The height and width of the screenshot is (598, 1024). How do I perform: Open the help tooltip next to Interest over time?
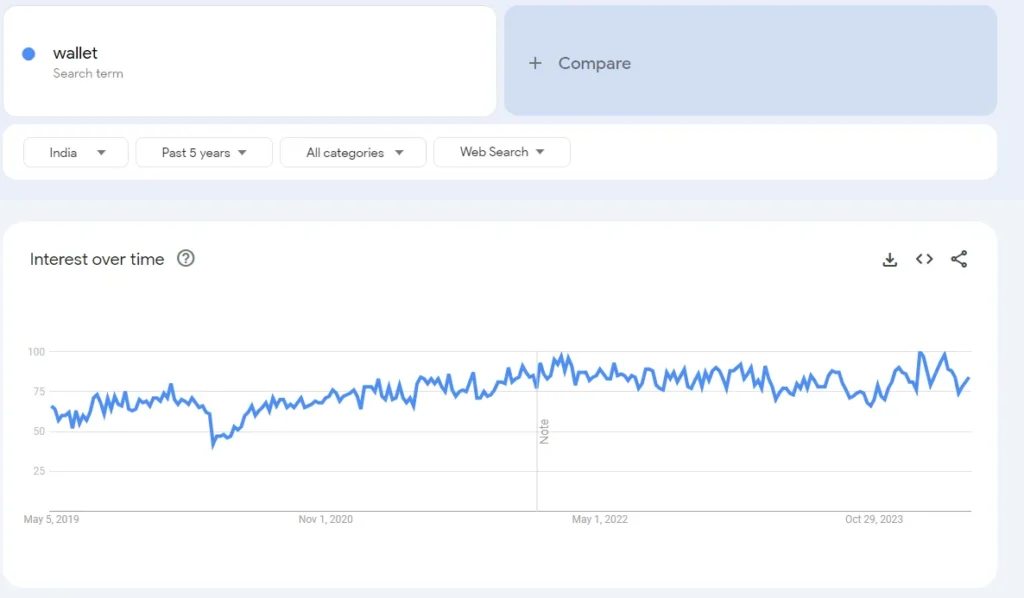pyautogui.click(x=186, y=259)
